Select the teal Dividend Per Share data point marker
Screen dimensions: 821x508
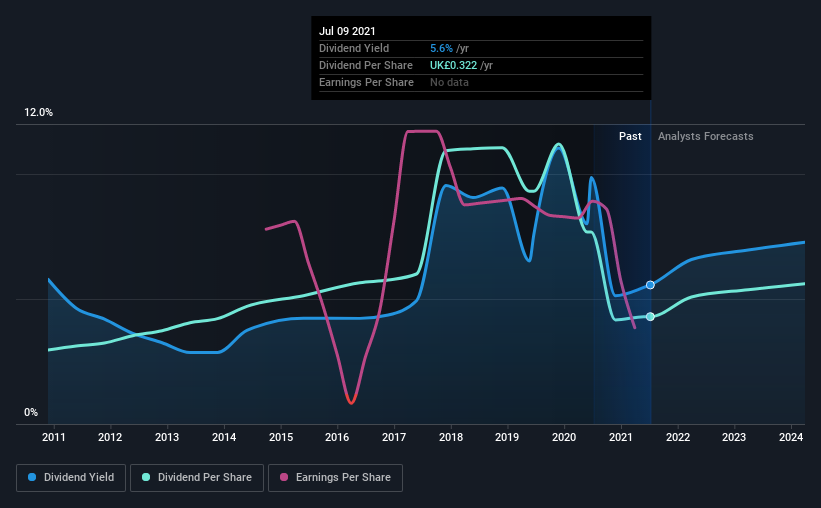pos(650,317)
